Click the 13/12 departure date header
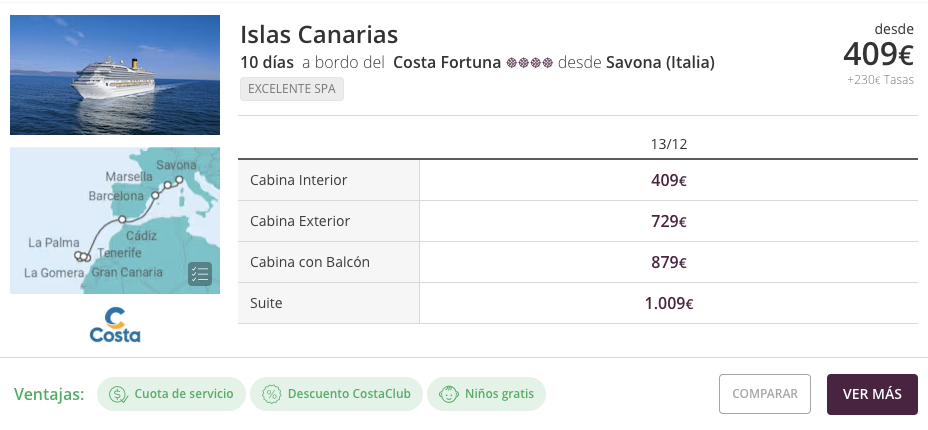Screen dimensions: 928x430 click(x=668, y=144)
